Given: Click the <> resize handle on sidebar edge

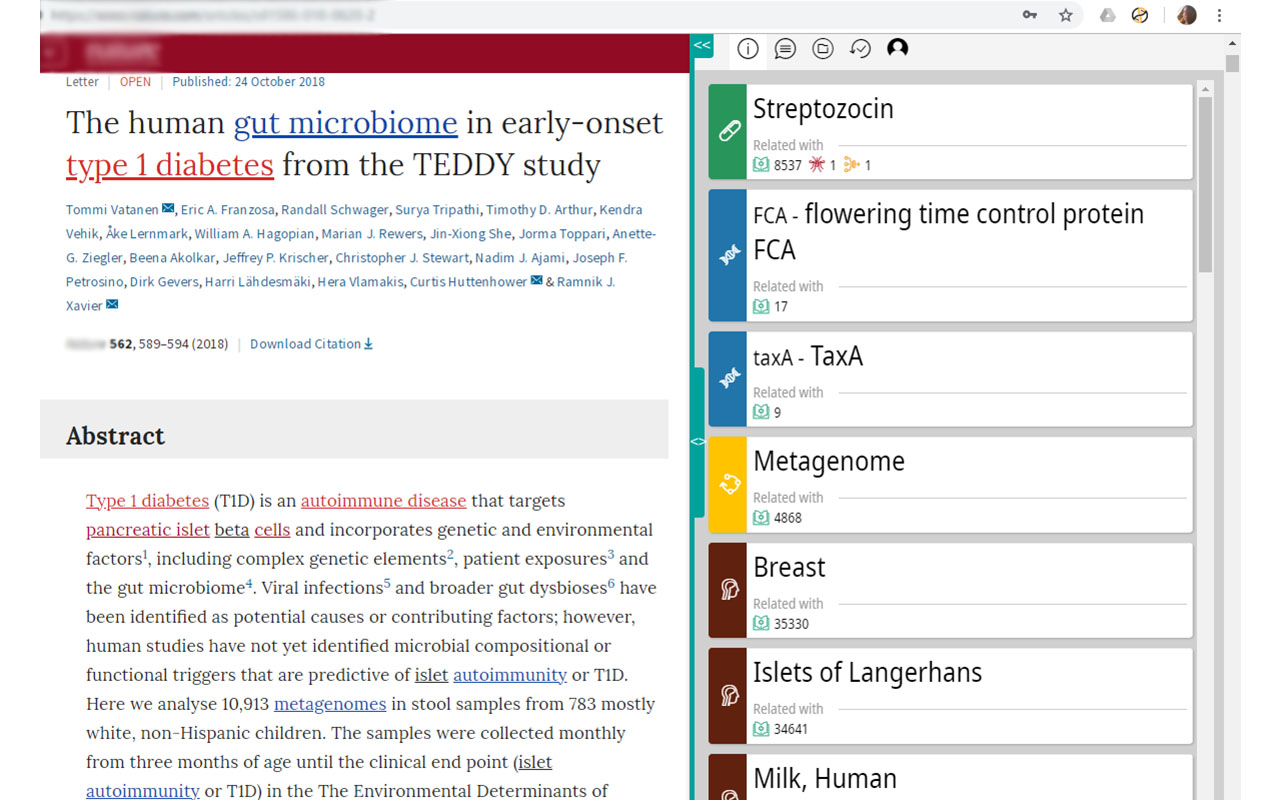Looking at the screenshot, I should 698,441.
